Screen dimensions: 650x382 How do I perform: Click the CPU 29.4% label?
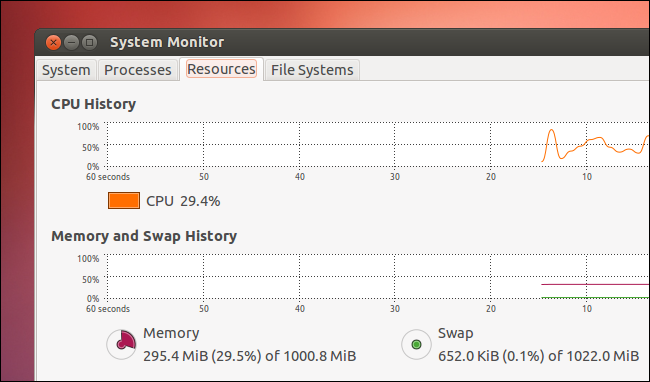tap(183, 201)
